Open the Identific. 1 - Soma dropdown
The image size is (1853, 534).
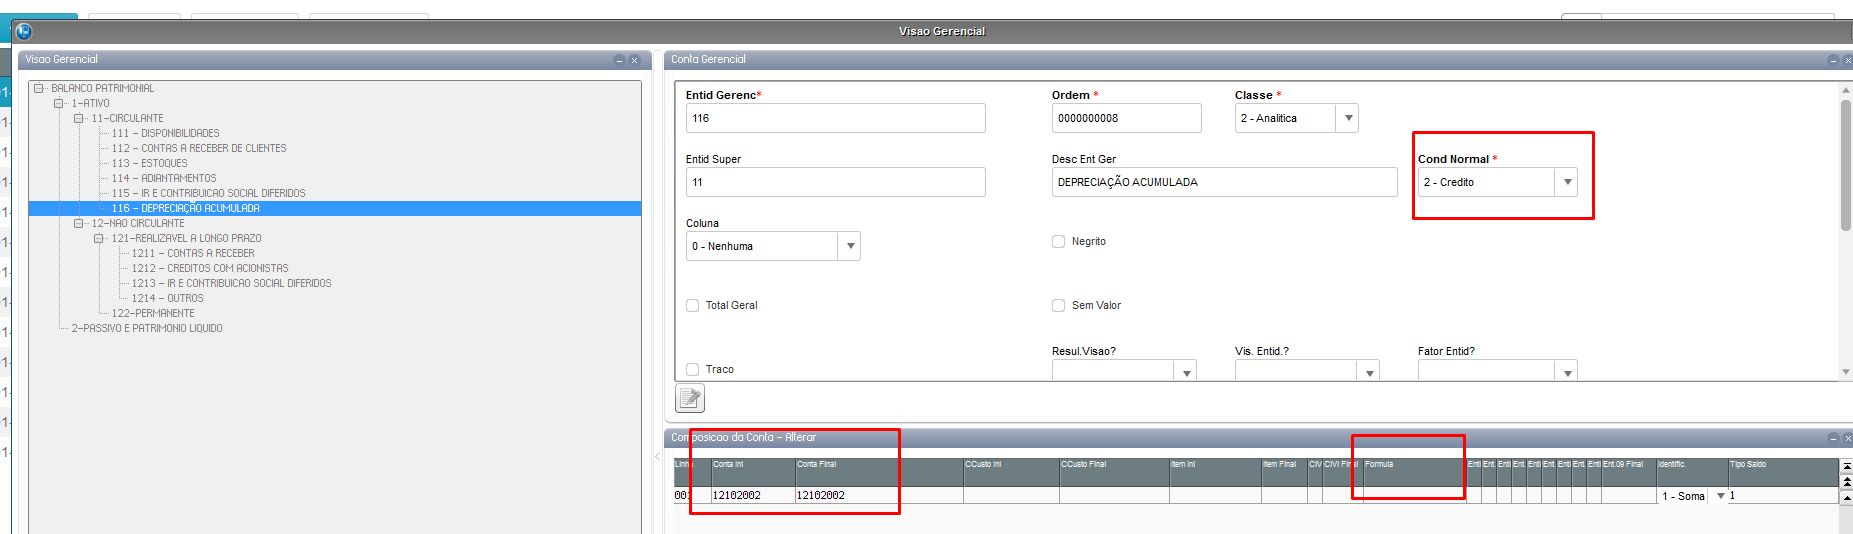coord(1720,496)
